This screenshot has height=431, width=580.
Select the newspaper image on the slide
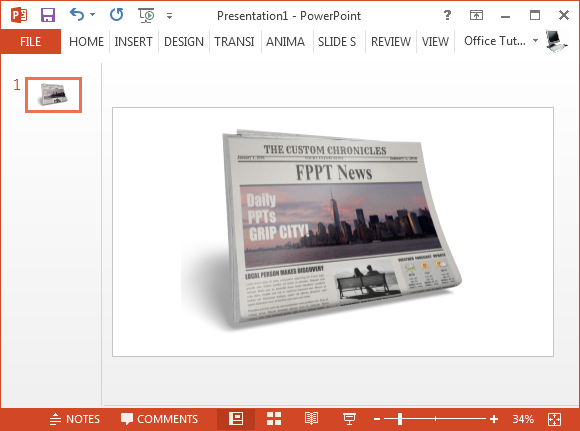tap(321, 229)
